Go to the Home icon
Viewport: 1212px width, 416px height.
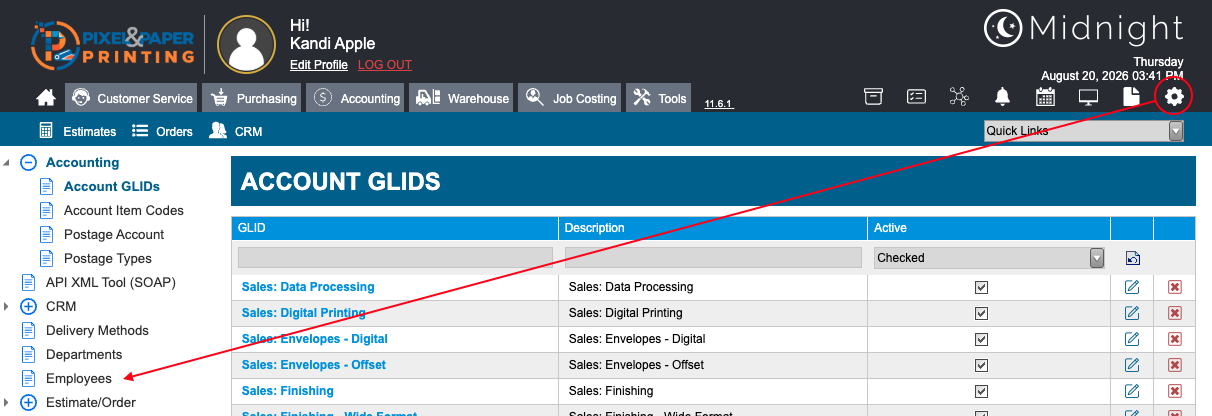coord(45,98)
